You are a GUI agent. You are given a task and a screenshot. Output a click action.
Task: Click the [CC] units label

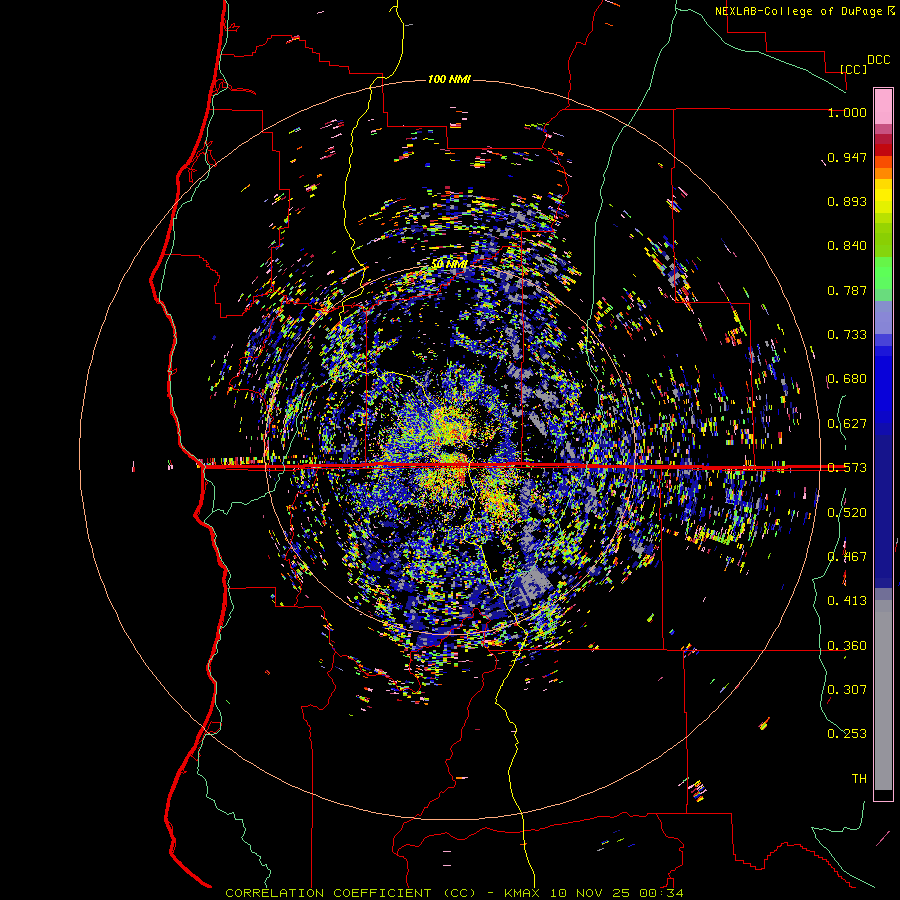point(854,69)
